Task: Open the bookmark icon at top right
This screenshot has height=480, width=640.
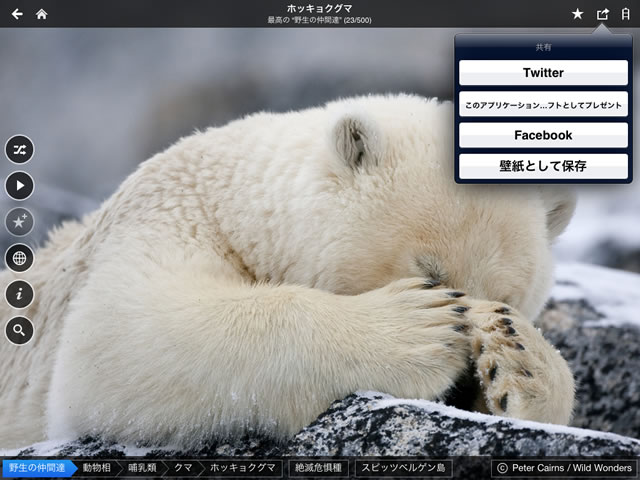Action: [x=625, y=14]
